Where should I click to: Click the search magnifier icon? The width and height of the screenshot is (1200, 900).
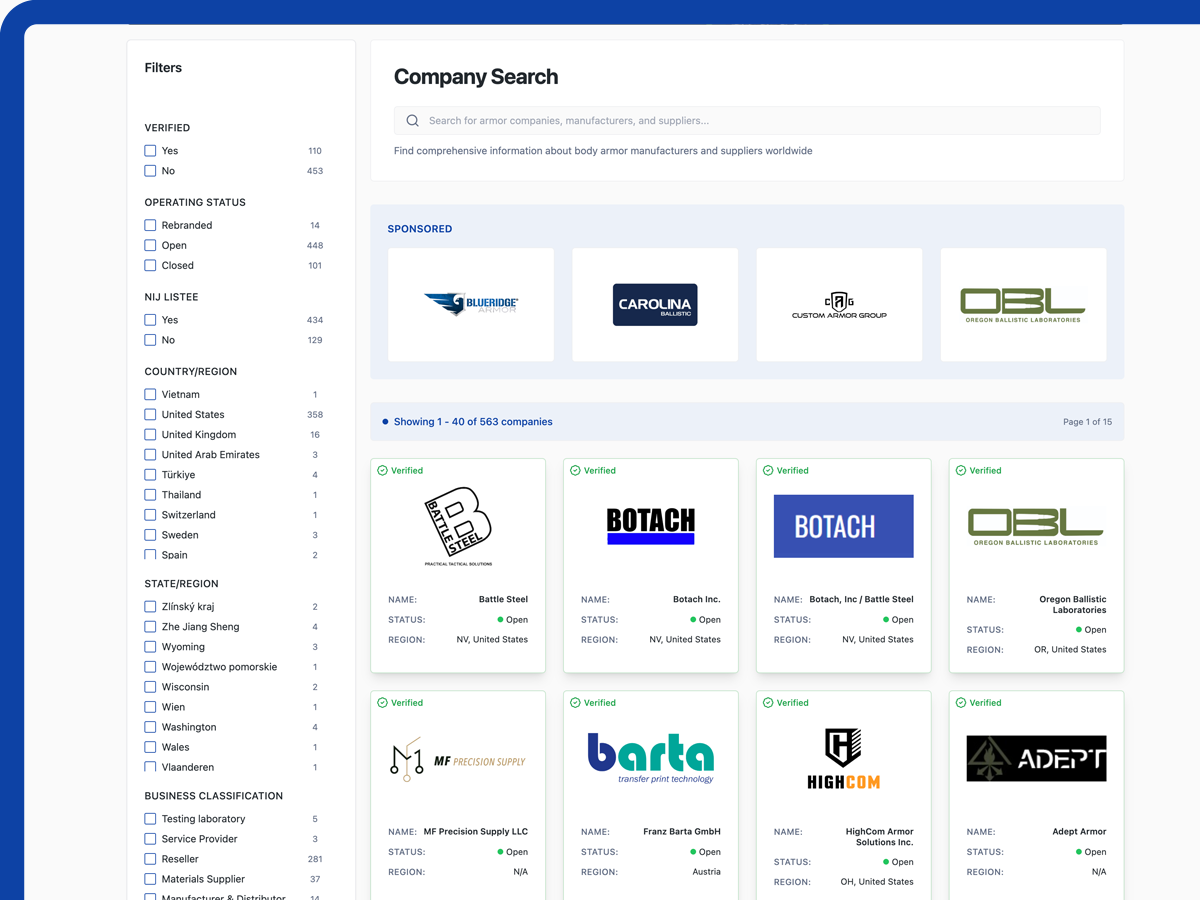tap(412, 121)
